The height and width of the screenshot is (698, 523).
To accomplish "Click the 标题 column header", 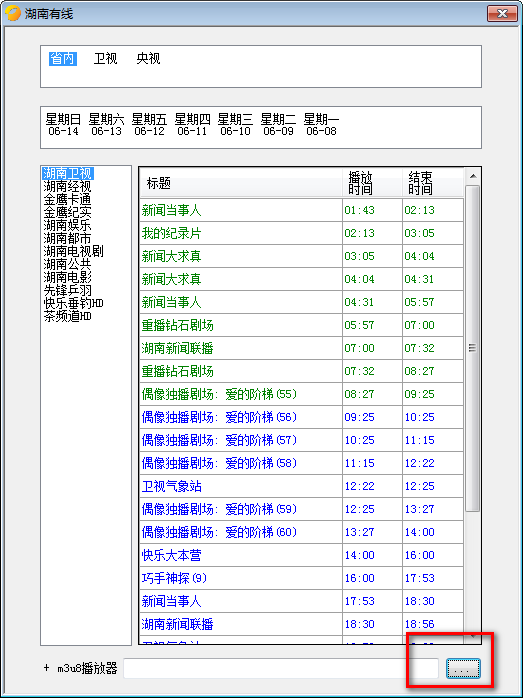I will 241,183.
